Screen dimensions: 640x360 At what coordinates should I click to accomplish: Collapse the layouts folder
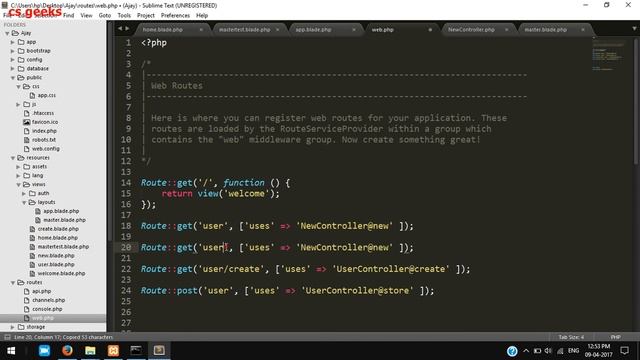click(24, 202)
